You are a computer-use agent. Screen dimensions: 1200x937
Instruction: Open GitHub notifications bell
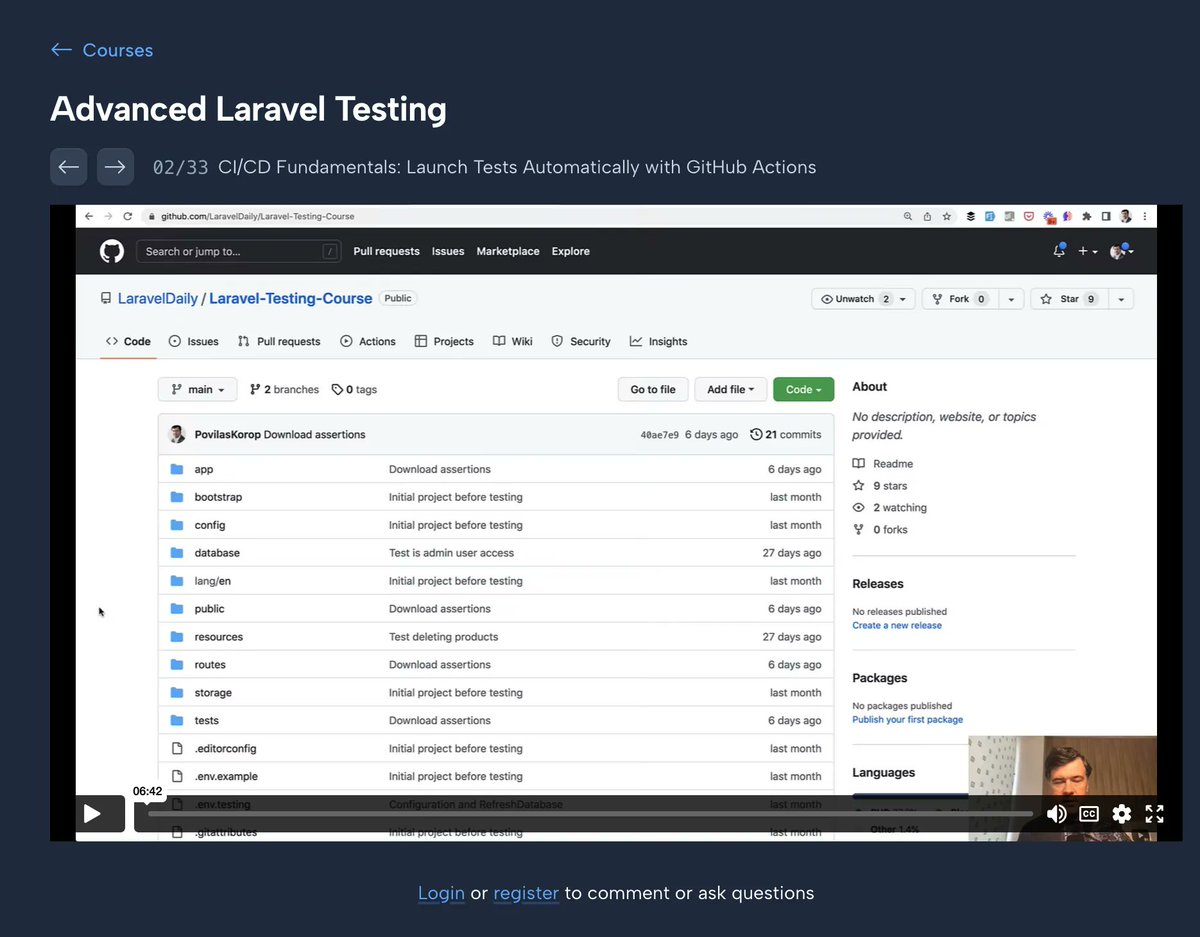click(x=1059, y=252)
